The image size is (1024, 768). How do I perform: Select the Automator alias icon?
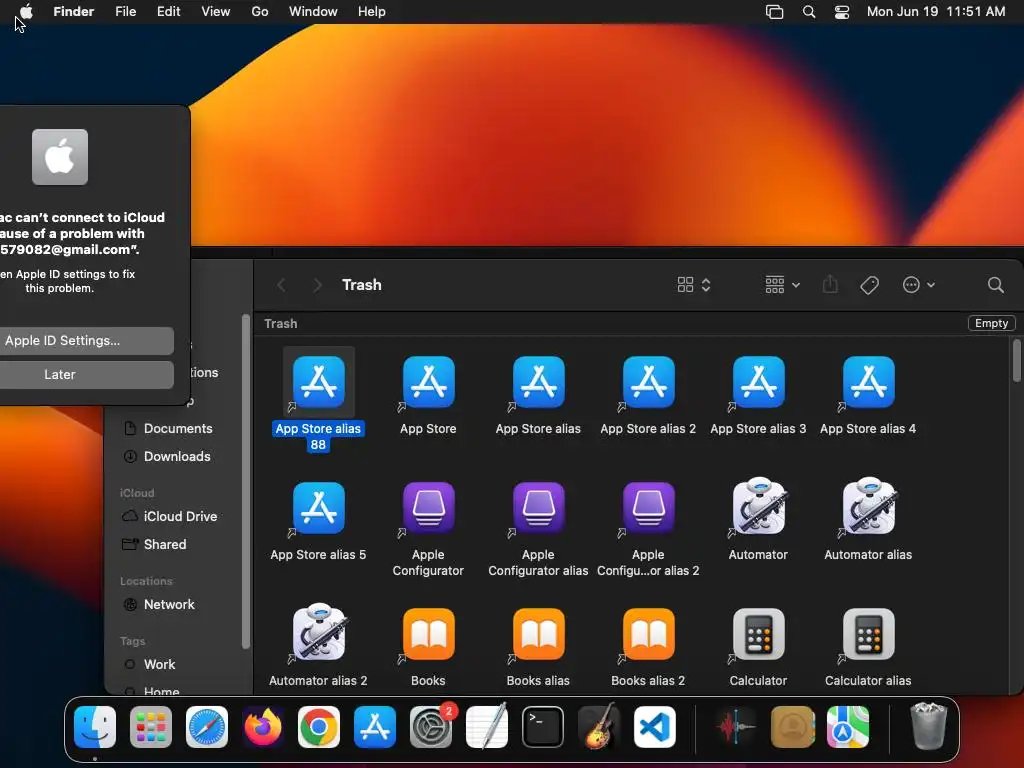click(x=869, y=507)
